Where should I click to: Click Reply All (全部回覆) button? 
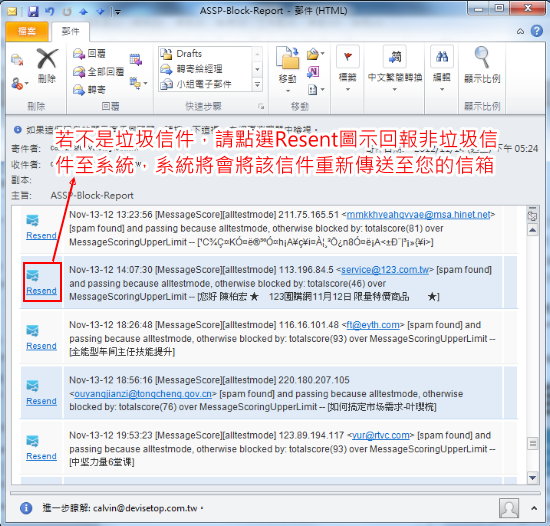(x=98, y=72)
